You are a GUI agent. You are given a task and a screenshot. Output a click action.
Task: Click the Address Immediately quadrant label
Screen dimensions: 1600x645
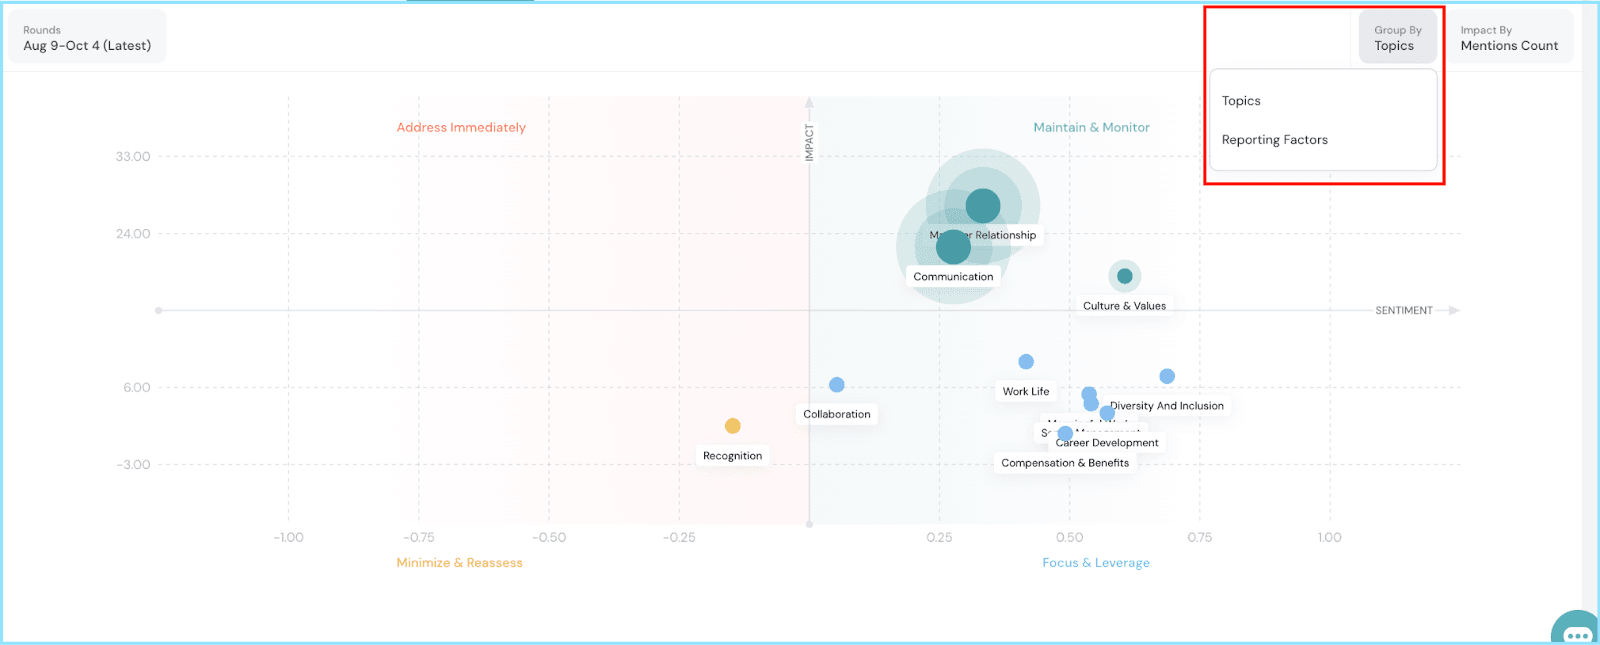461,128
